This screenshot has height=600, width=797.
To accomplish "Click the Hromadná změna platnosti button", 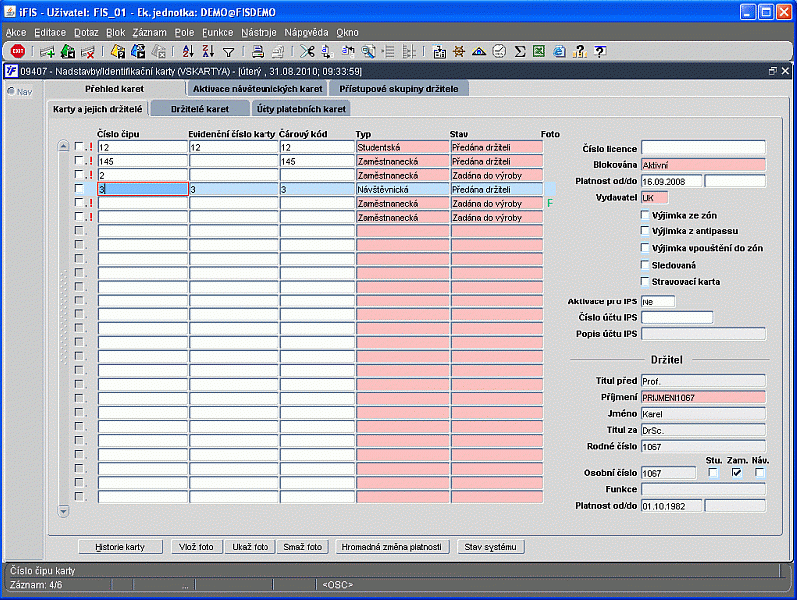I will point(392,547).
